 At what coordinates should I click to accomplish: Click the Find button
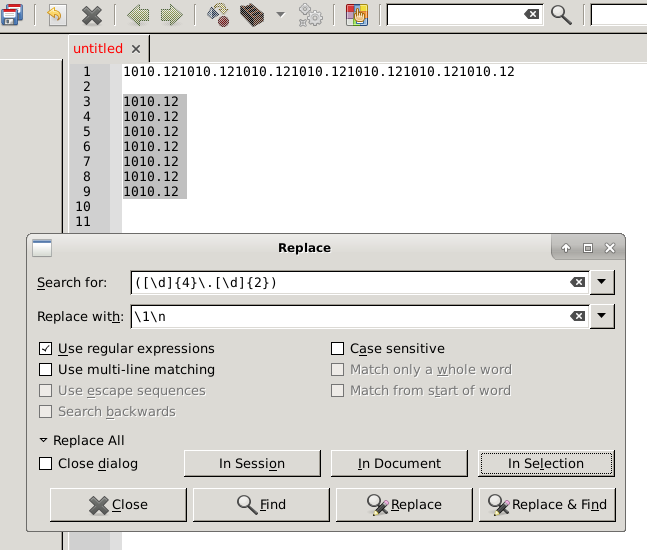[x=261, y=505]
